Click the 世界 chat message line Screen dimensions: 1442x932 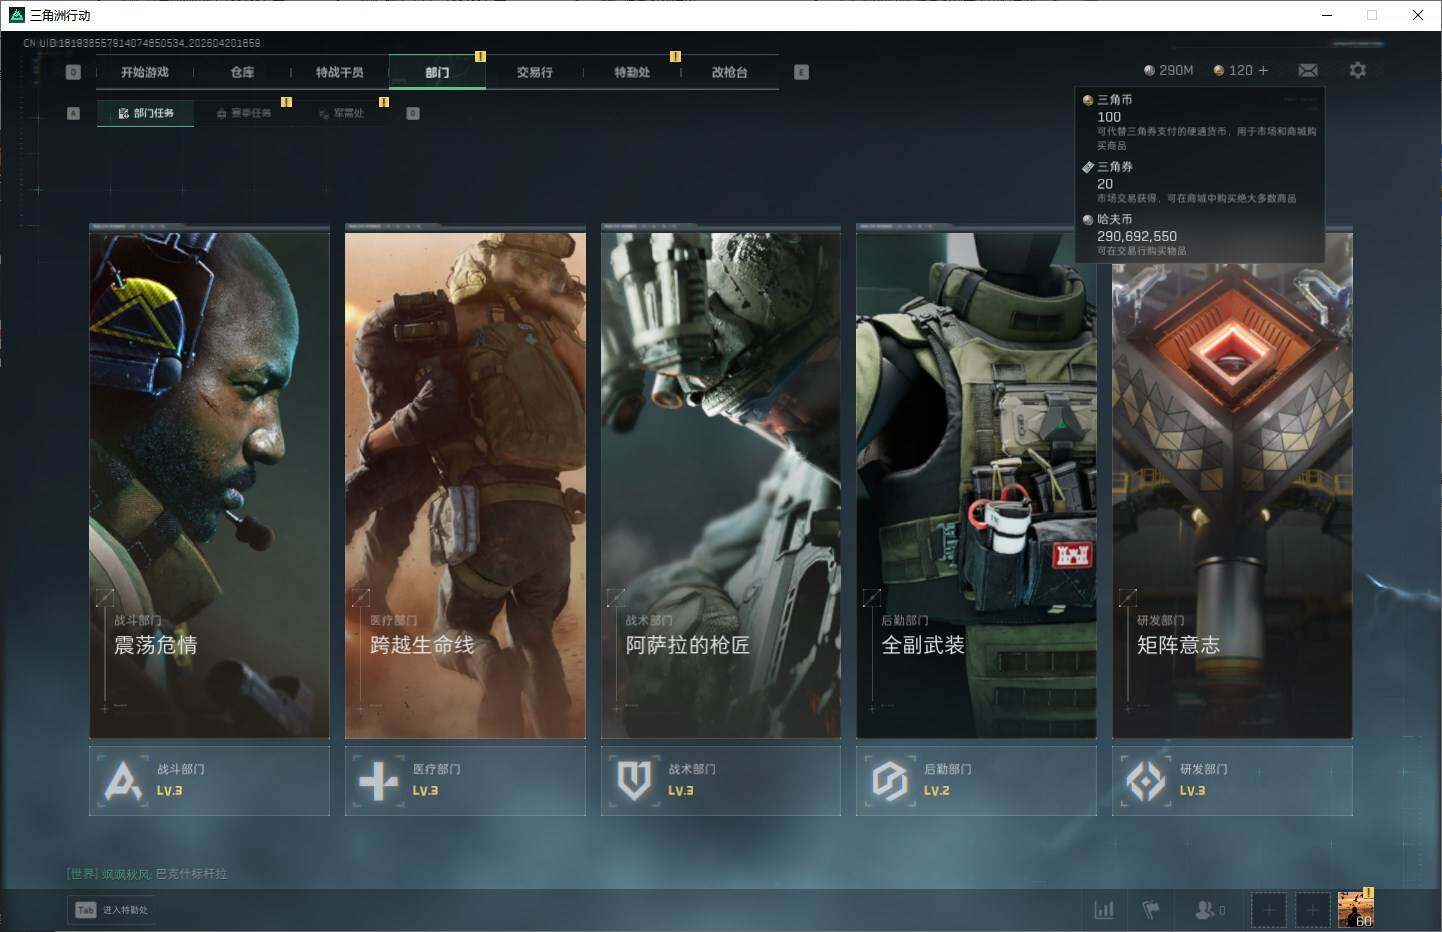coord(147,874)
